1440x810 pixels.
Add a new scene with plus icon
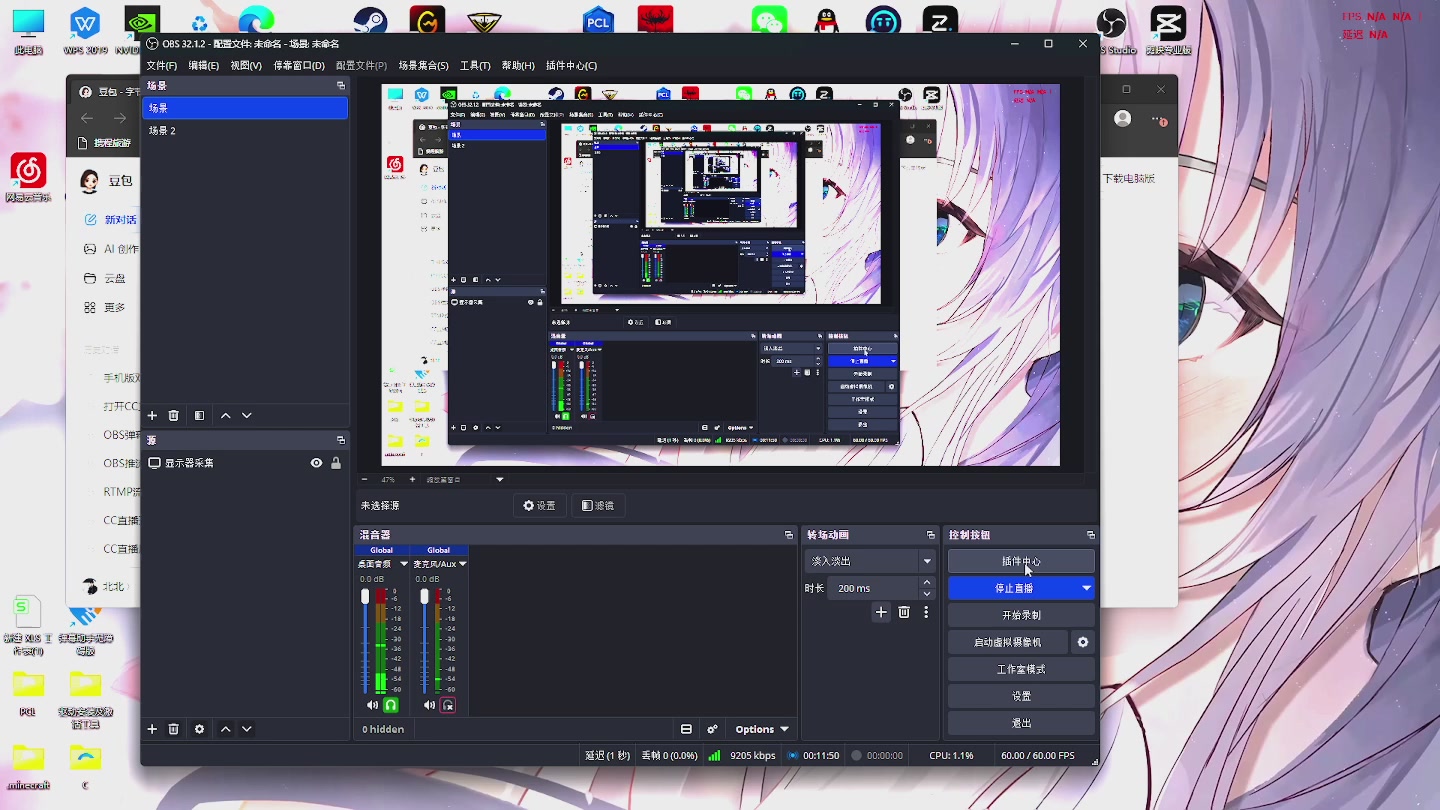(x=152, y=416)
